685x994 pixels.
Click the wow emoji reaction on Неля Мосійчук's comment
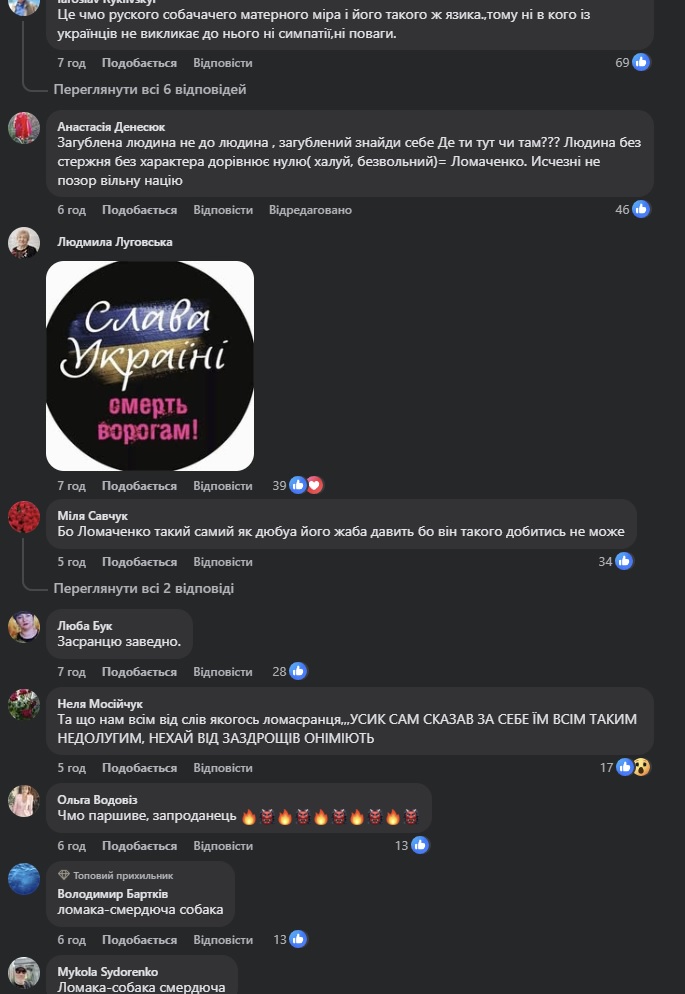click(x=642, y=768)
